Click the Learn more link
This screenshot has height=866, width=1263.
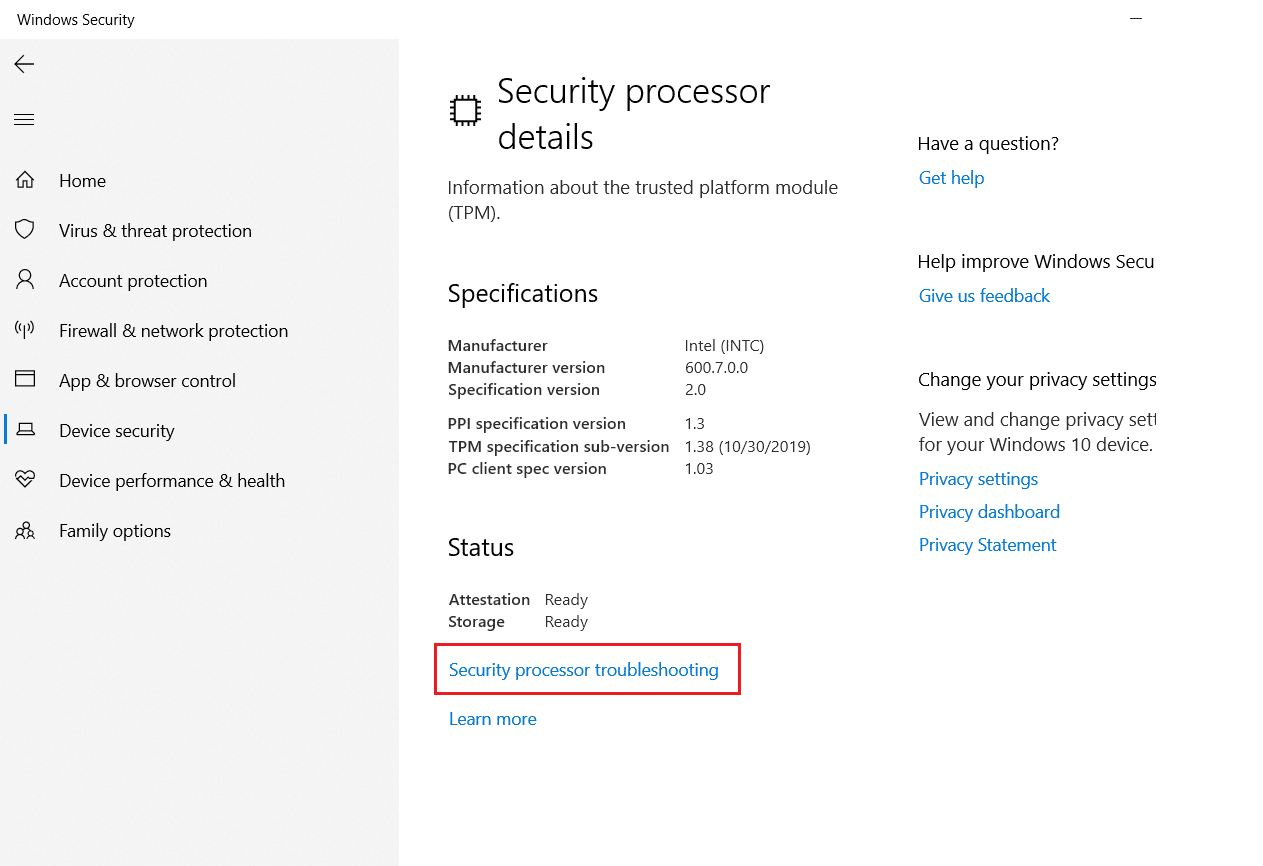492,719
